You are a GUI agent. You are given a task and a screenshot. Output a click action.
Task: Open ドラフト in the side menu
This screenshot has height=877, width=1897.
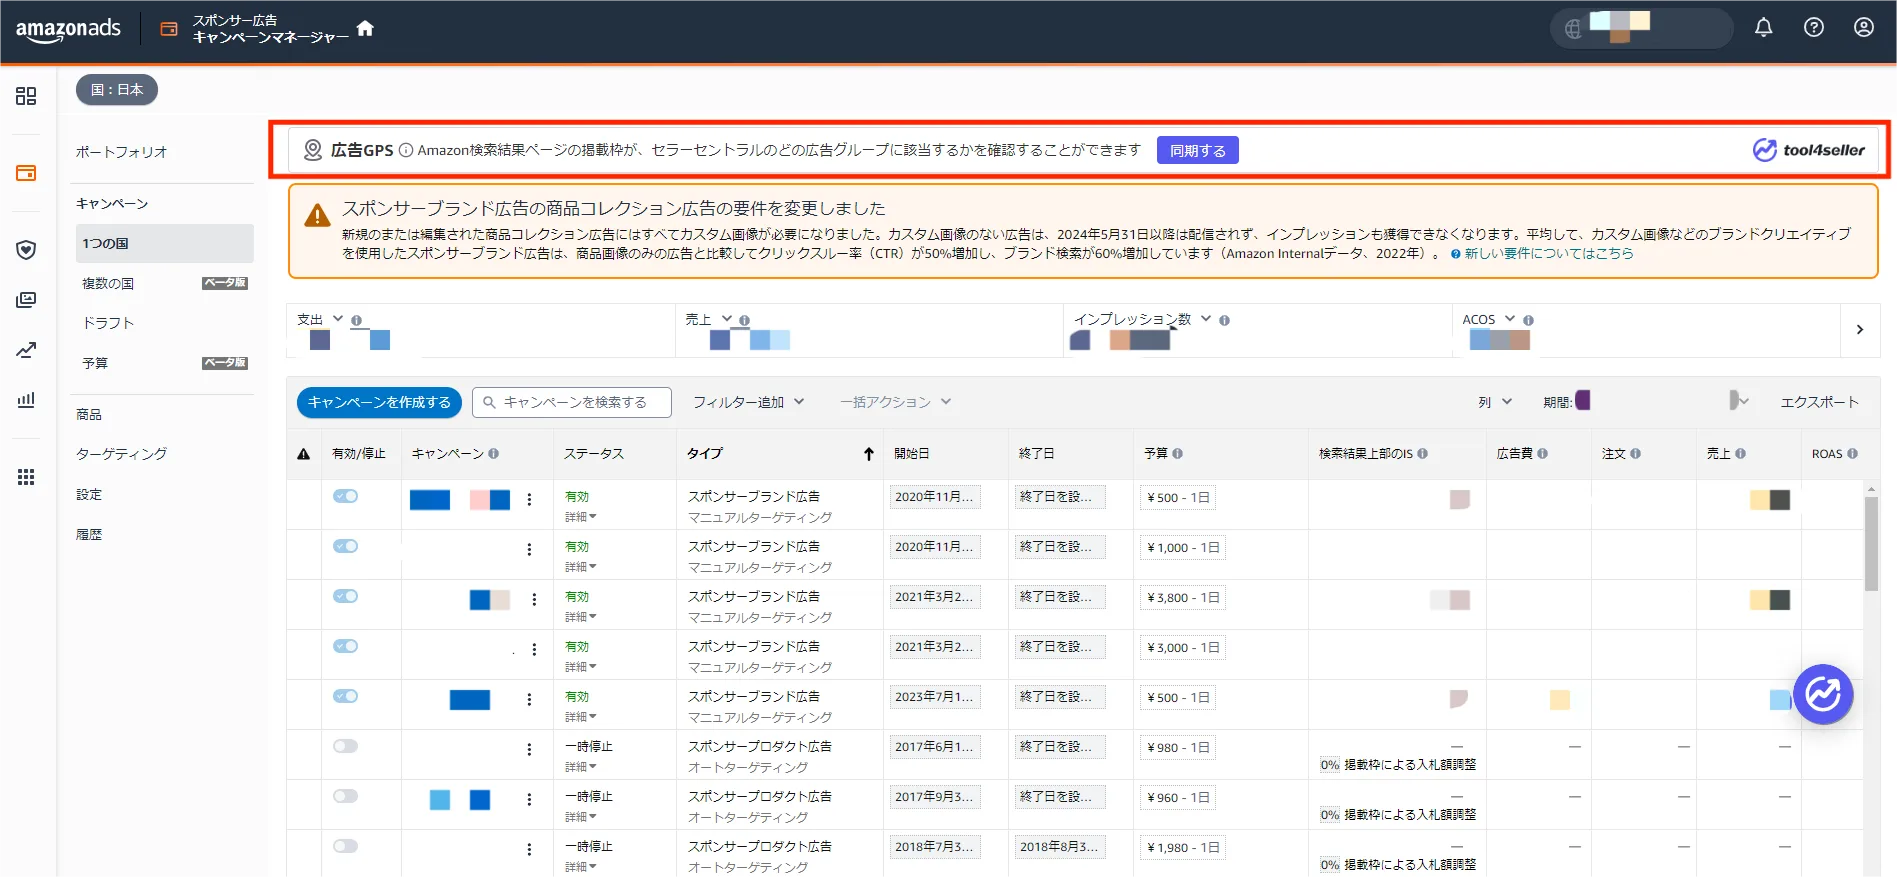pyautogui.click(x=108, y=323)
